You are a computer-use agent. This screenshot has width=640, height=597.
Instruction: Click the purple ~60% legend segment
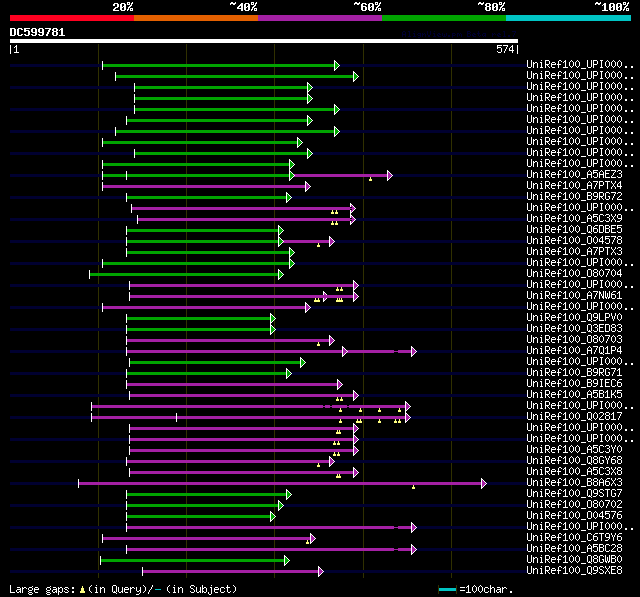coord(320,18)
